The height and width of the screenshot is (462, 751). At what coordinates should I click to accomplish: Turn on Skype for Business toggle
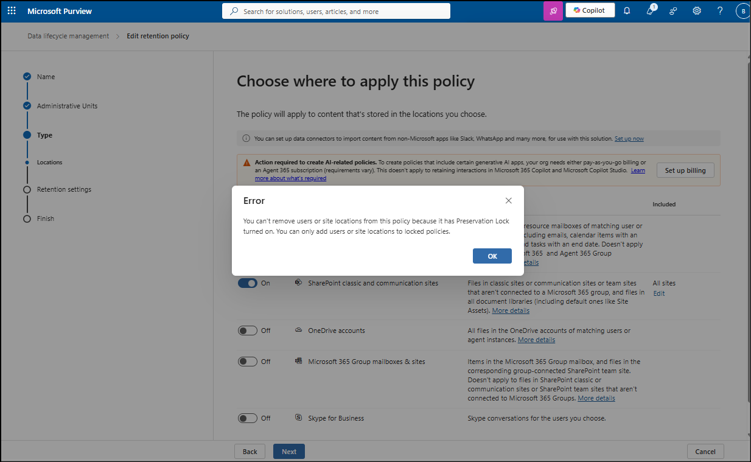248,418
